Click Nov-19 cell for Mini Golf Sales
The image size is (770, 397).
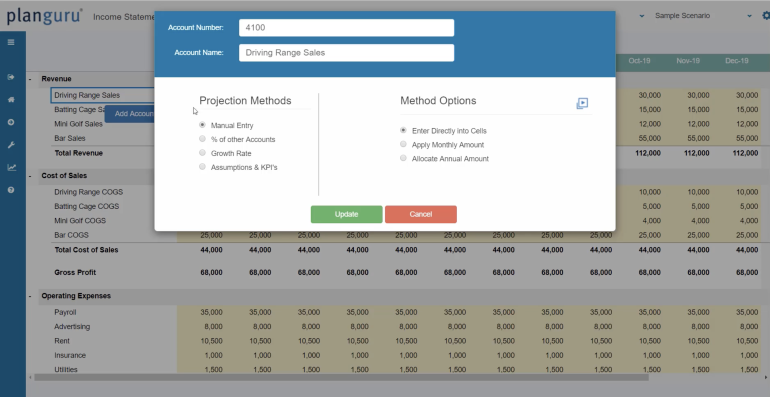(x=698, y=124)
